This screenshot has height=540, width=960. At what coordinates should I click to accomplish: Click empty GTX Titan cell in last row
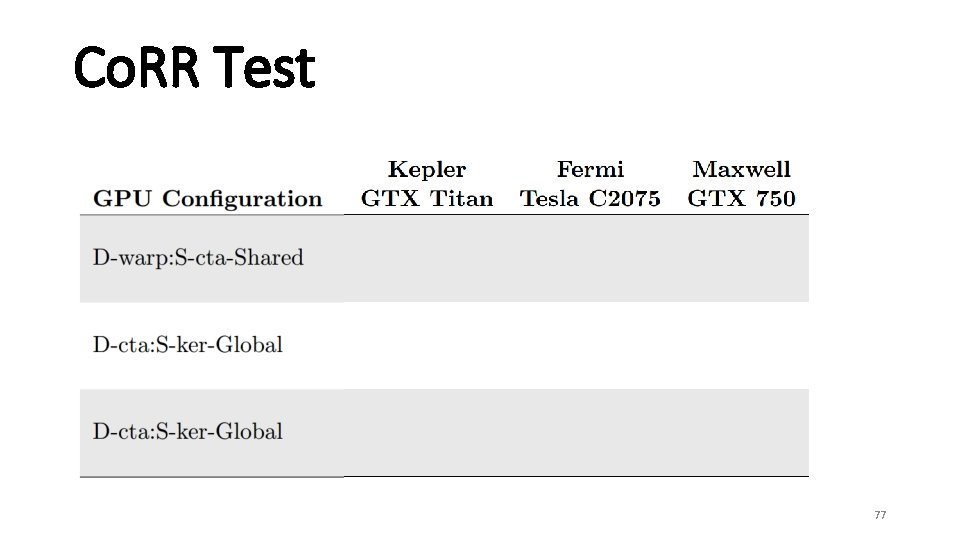click(427, 432)
